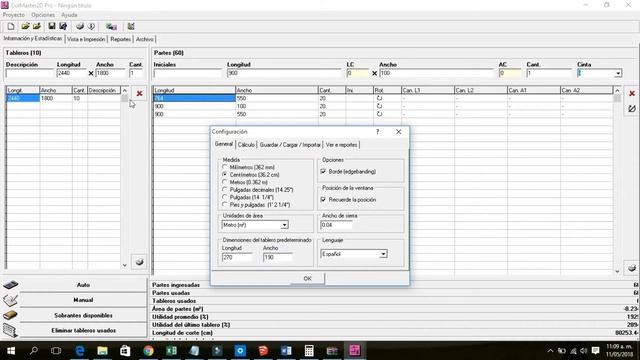Click the Save As toolbar icon
The height and width of the screenshot is (360, 640).
pos(63,27)
